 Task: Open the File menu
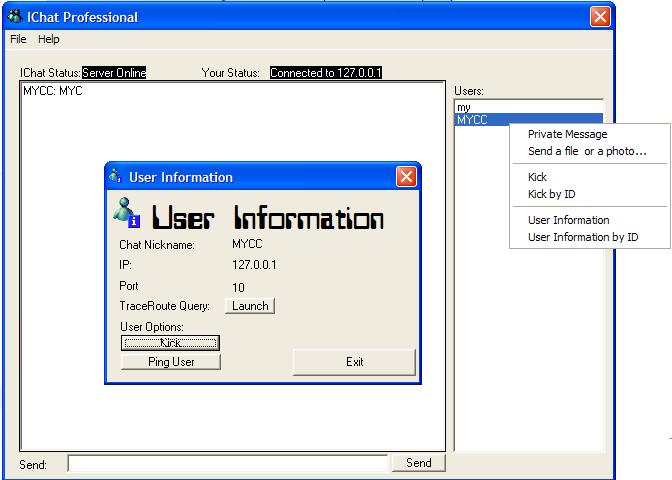point(18,39)
